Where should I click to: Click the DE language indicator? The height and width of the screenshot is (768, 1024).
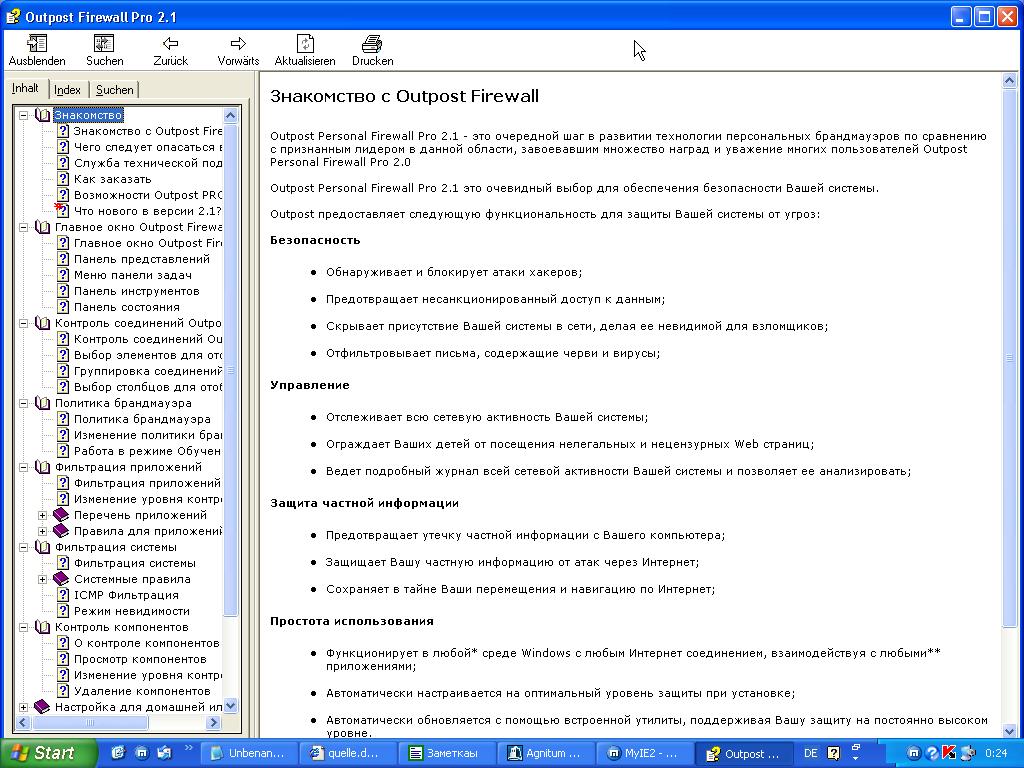coord(810,754)
